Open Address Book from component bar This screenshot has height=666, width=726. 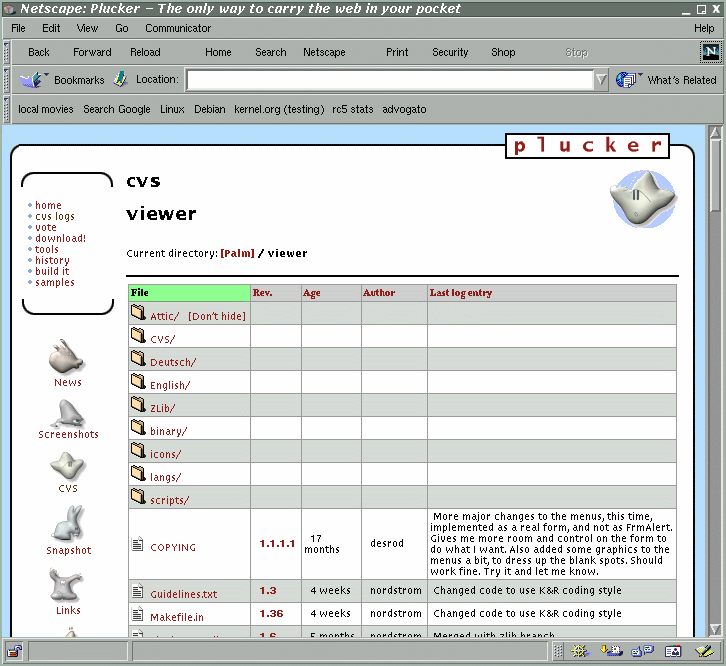pos(673,651)
